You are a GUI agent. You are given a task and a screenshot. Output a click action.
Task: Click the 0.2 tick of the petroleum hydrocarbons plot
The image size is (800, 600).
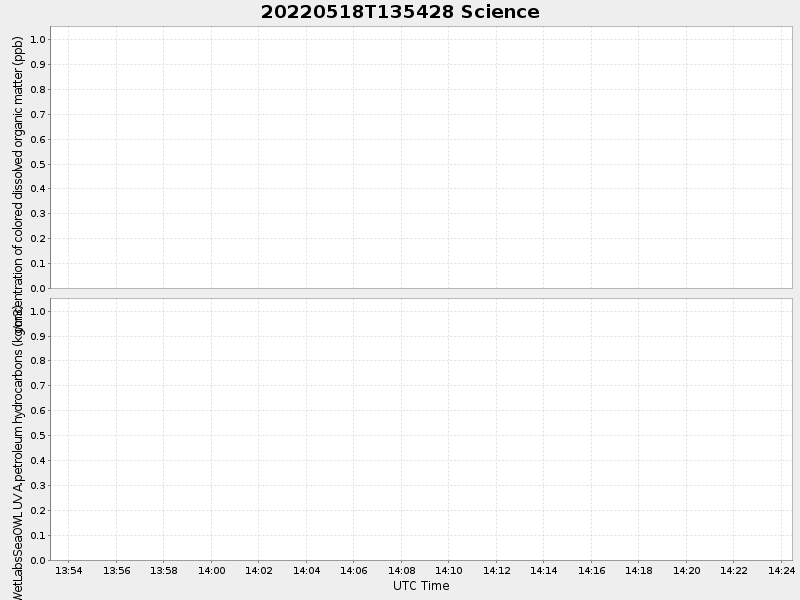pos(38,511)
